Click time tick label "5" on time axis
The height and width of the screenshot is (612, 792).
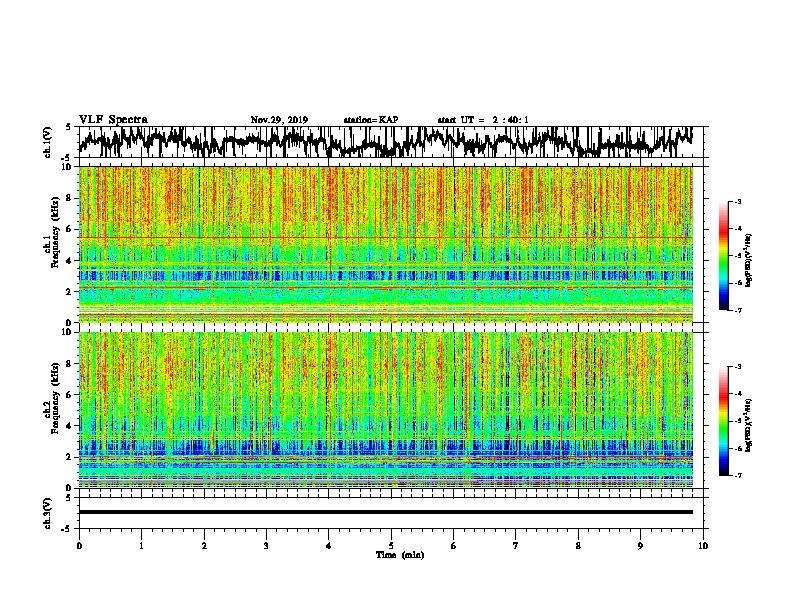pyautogui.click(x=391, y=546)
